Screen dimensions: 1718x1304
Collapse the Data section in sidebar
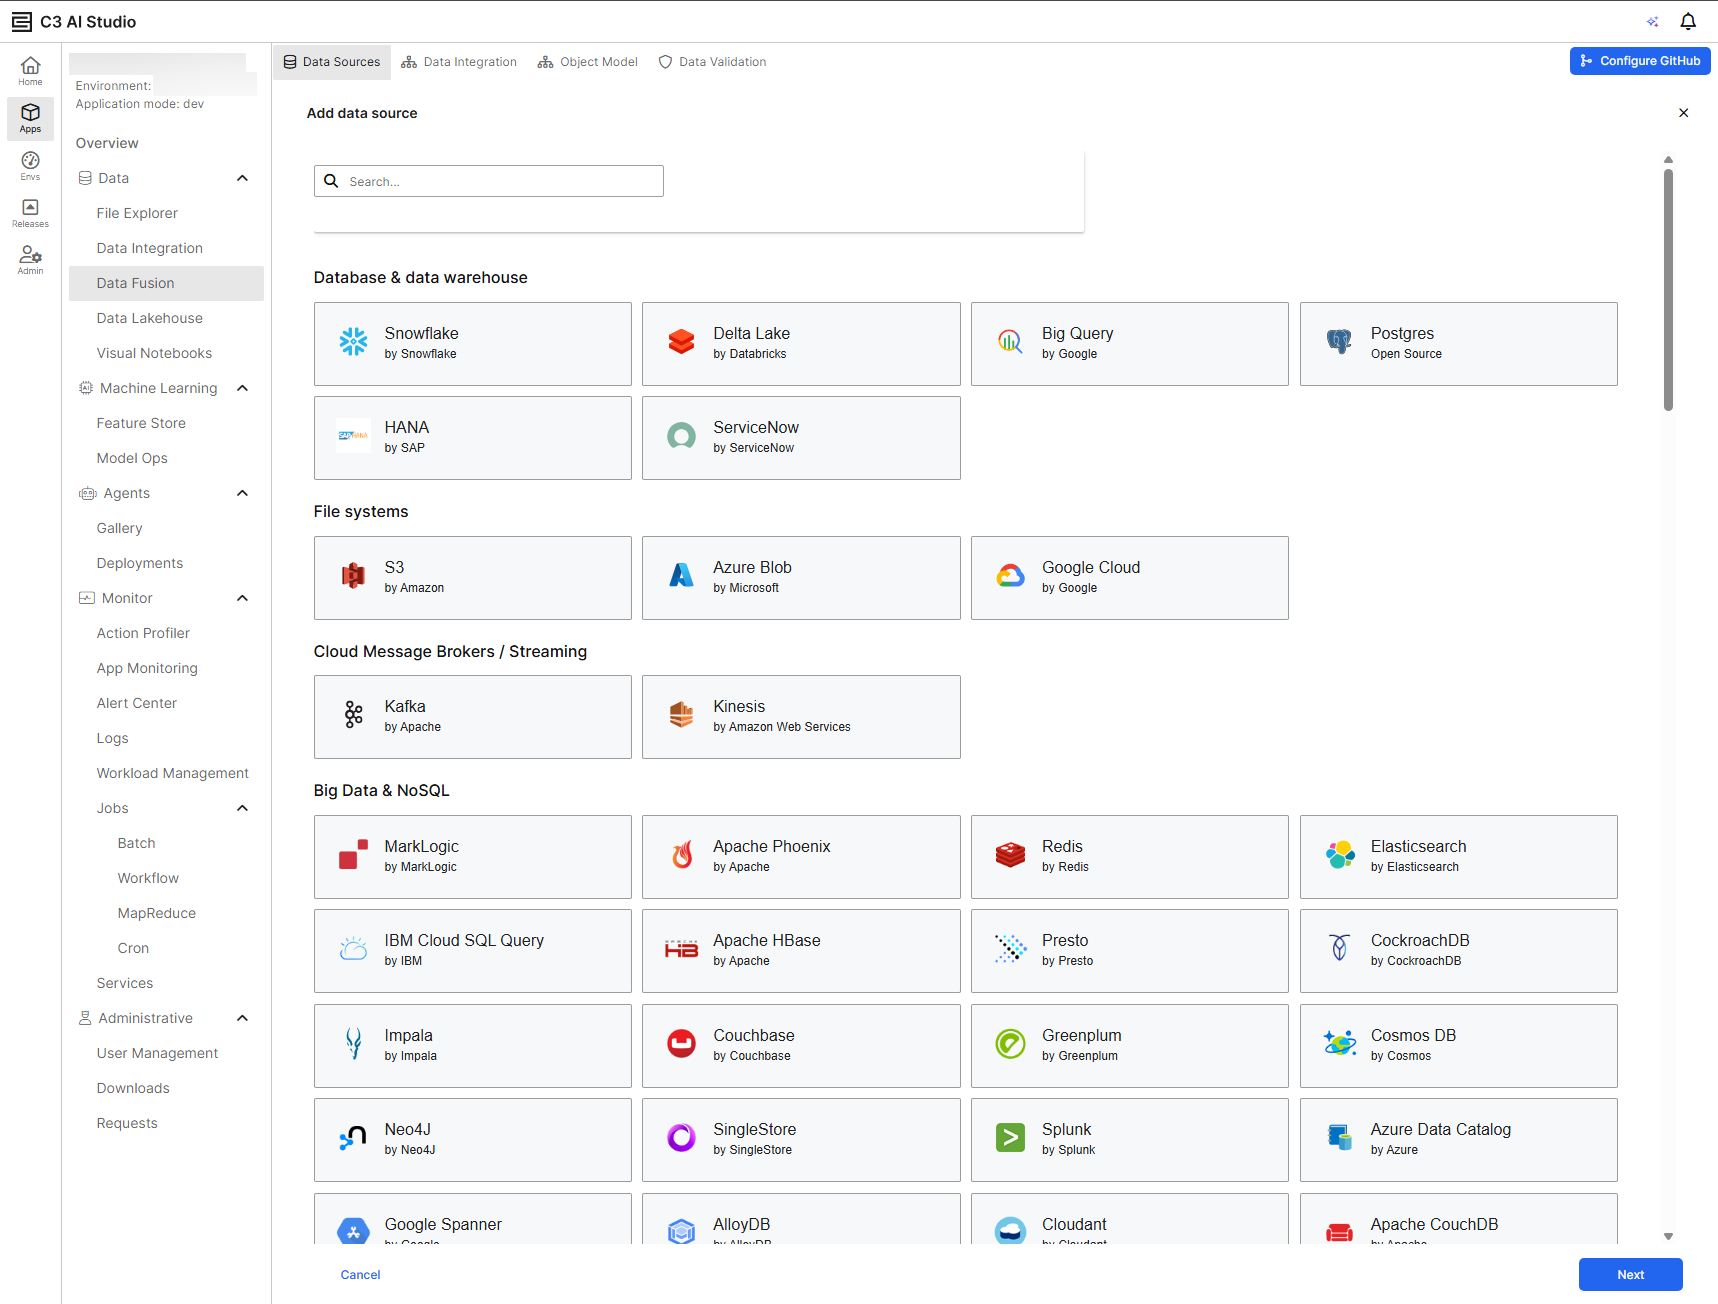[242, 178]
